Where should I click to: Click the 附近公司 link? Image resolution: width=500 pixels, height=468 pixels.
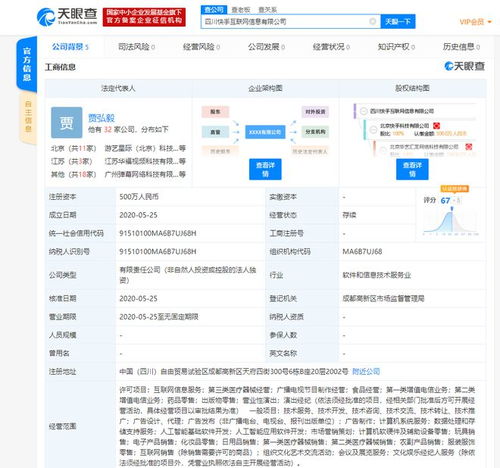pyautogui.click(x=366, y=372)
